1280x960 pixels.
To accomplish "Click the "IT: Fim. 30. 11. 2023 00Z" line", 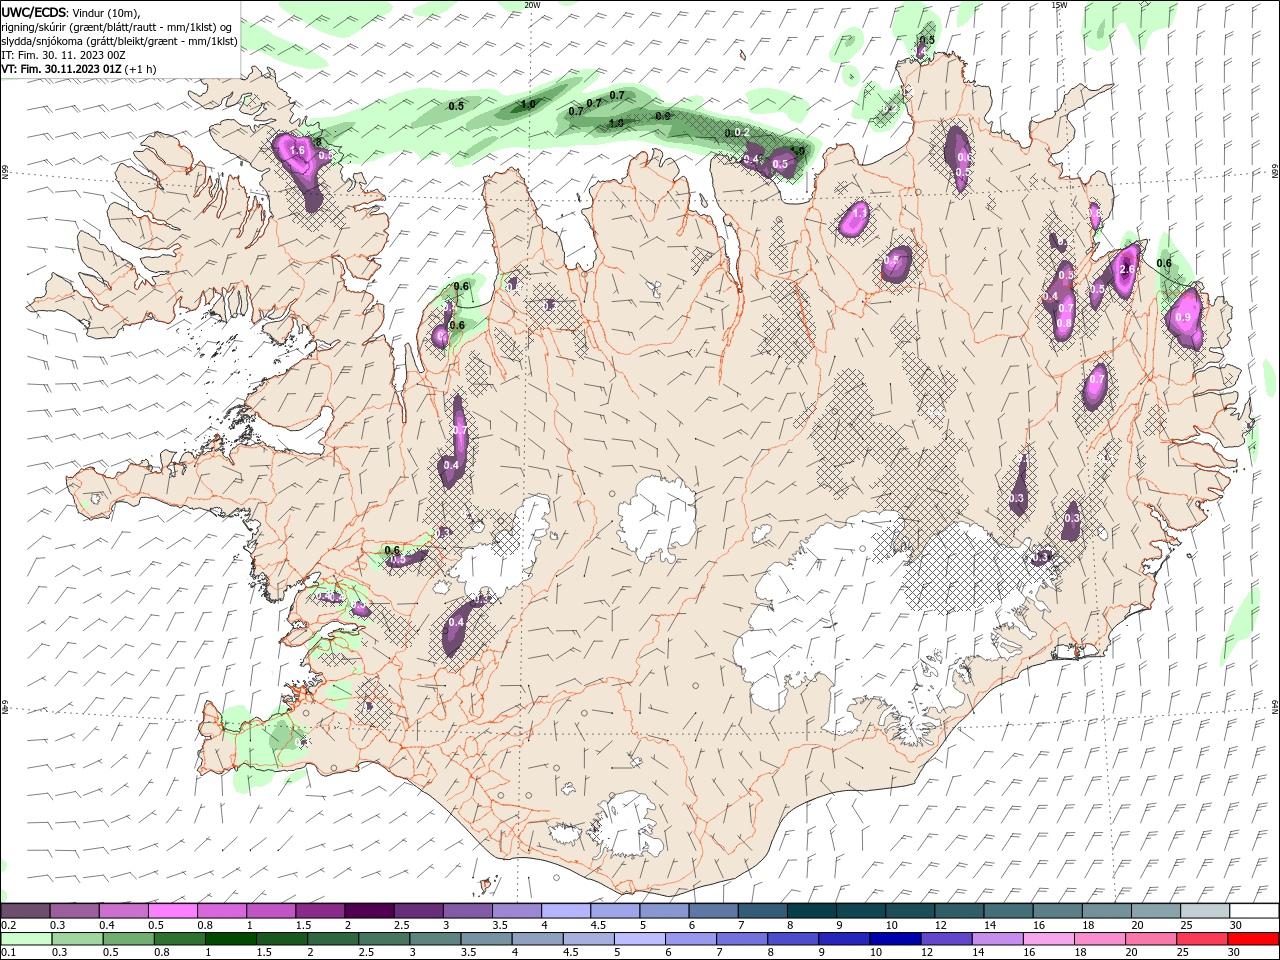I will 63,55.
